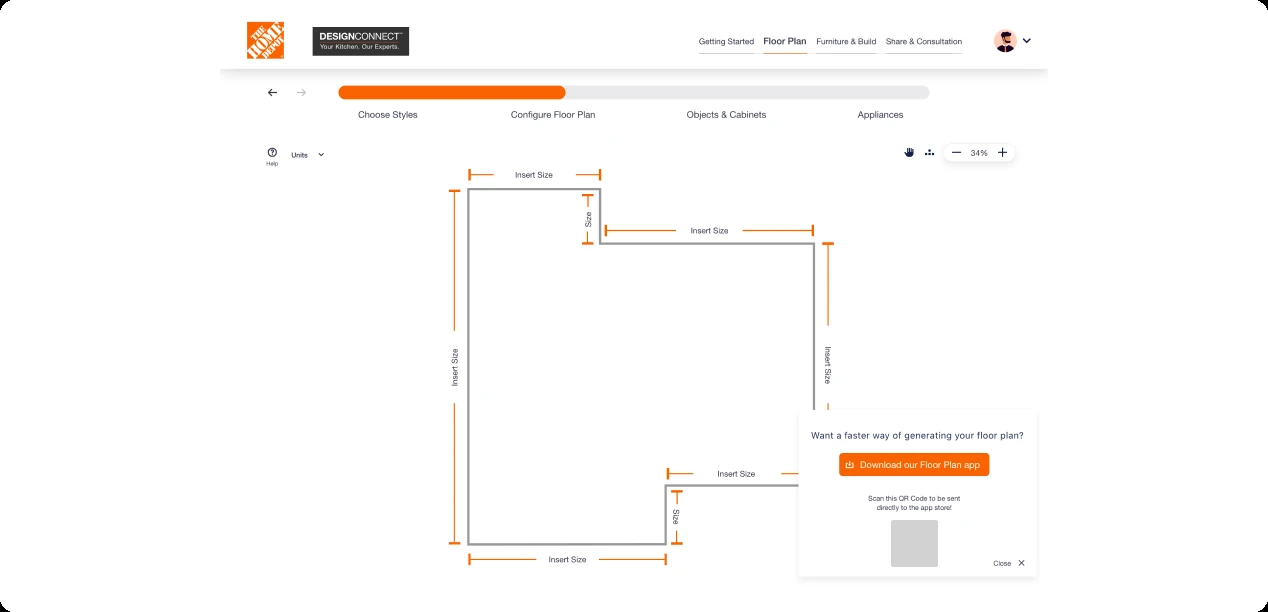Open the Objects & Cabinets step

(x=726, y=115)
